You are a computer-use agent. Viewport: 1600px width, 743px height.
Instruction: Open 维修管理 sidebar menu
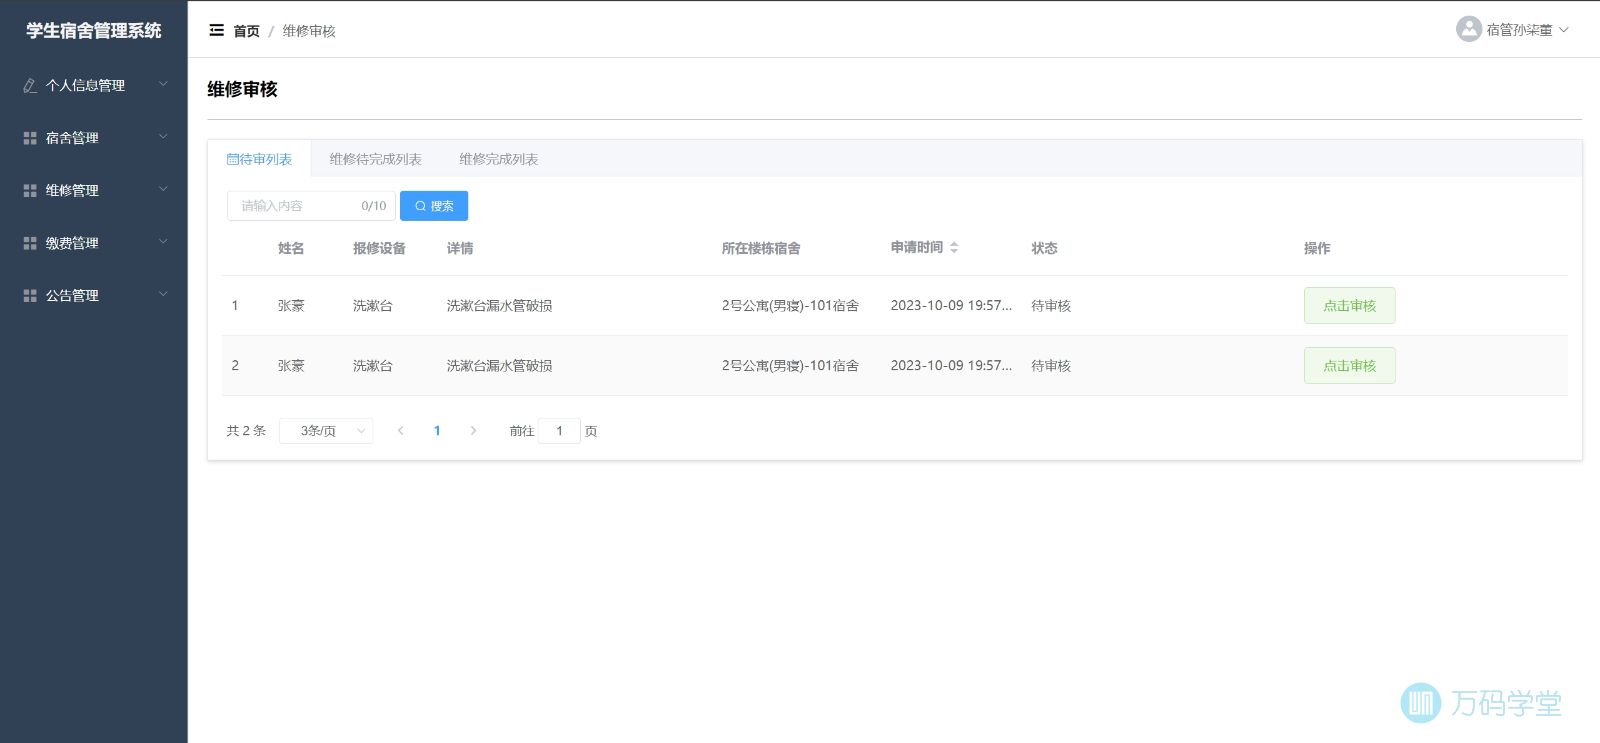[x=94, y=190]
